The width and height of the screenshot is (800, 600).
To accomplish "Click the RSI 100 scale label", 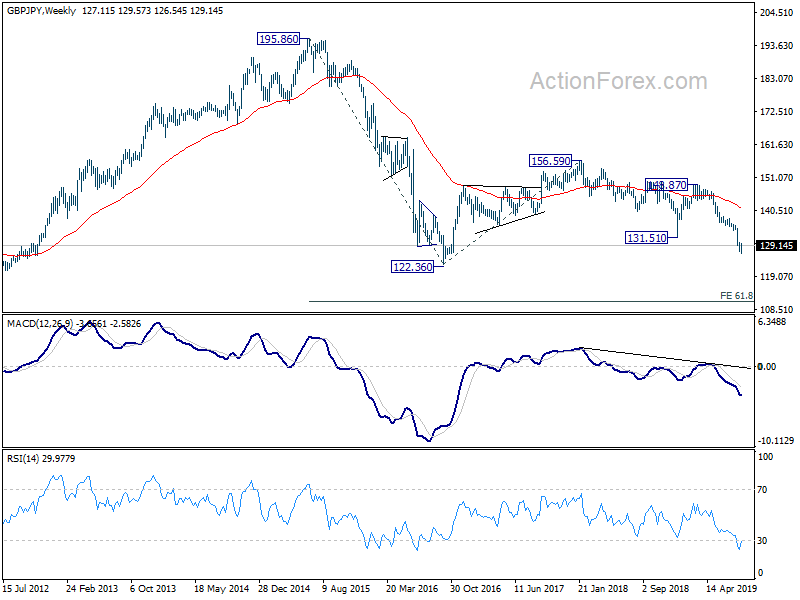I will [x=765, y=457].
